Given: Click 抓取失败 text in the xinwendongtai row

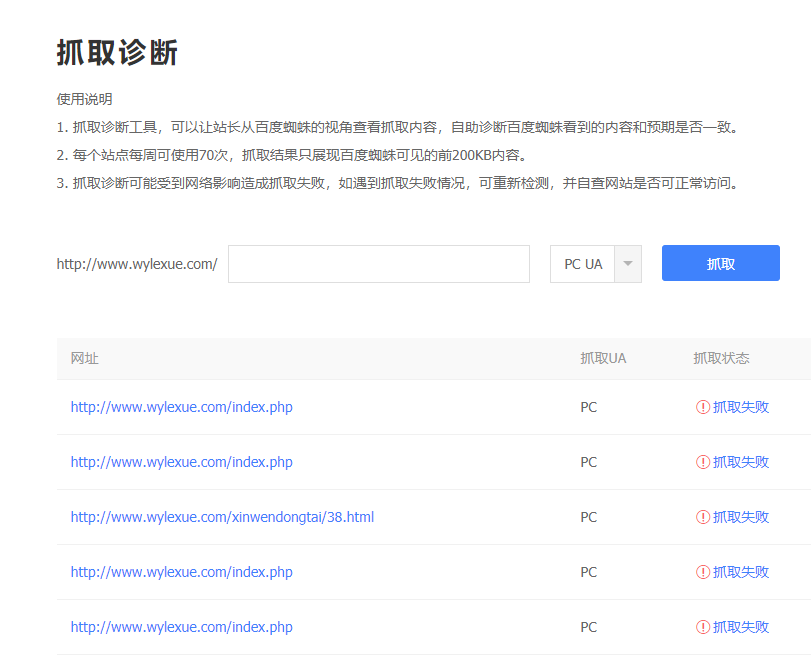Looking at the screenshot, I should point(741,517).
